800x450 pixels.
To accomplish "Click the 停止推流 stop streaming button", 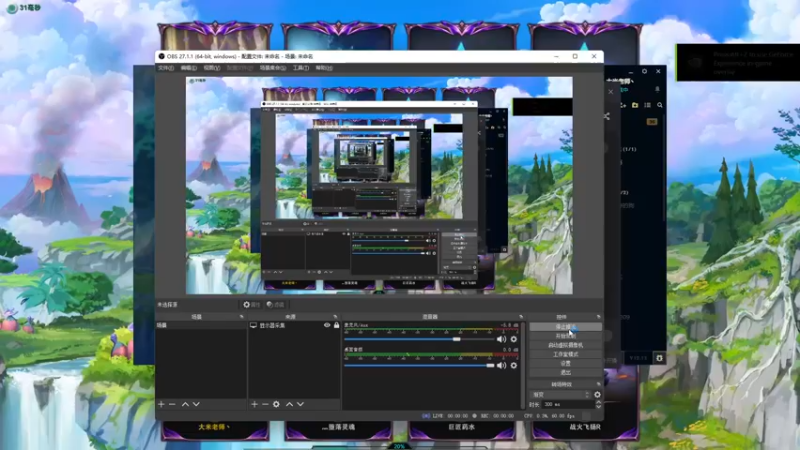I will click(x=565, y=327).
